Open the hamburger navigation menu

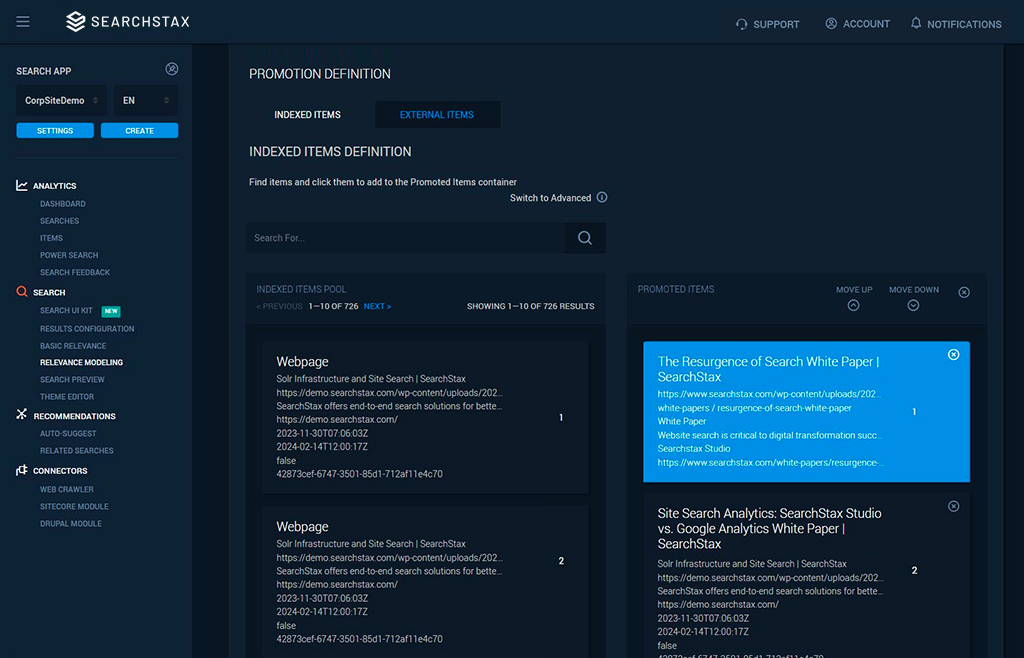23,22
